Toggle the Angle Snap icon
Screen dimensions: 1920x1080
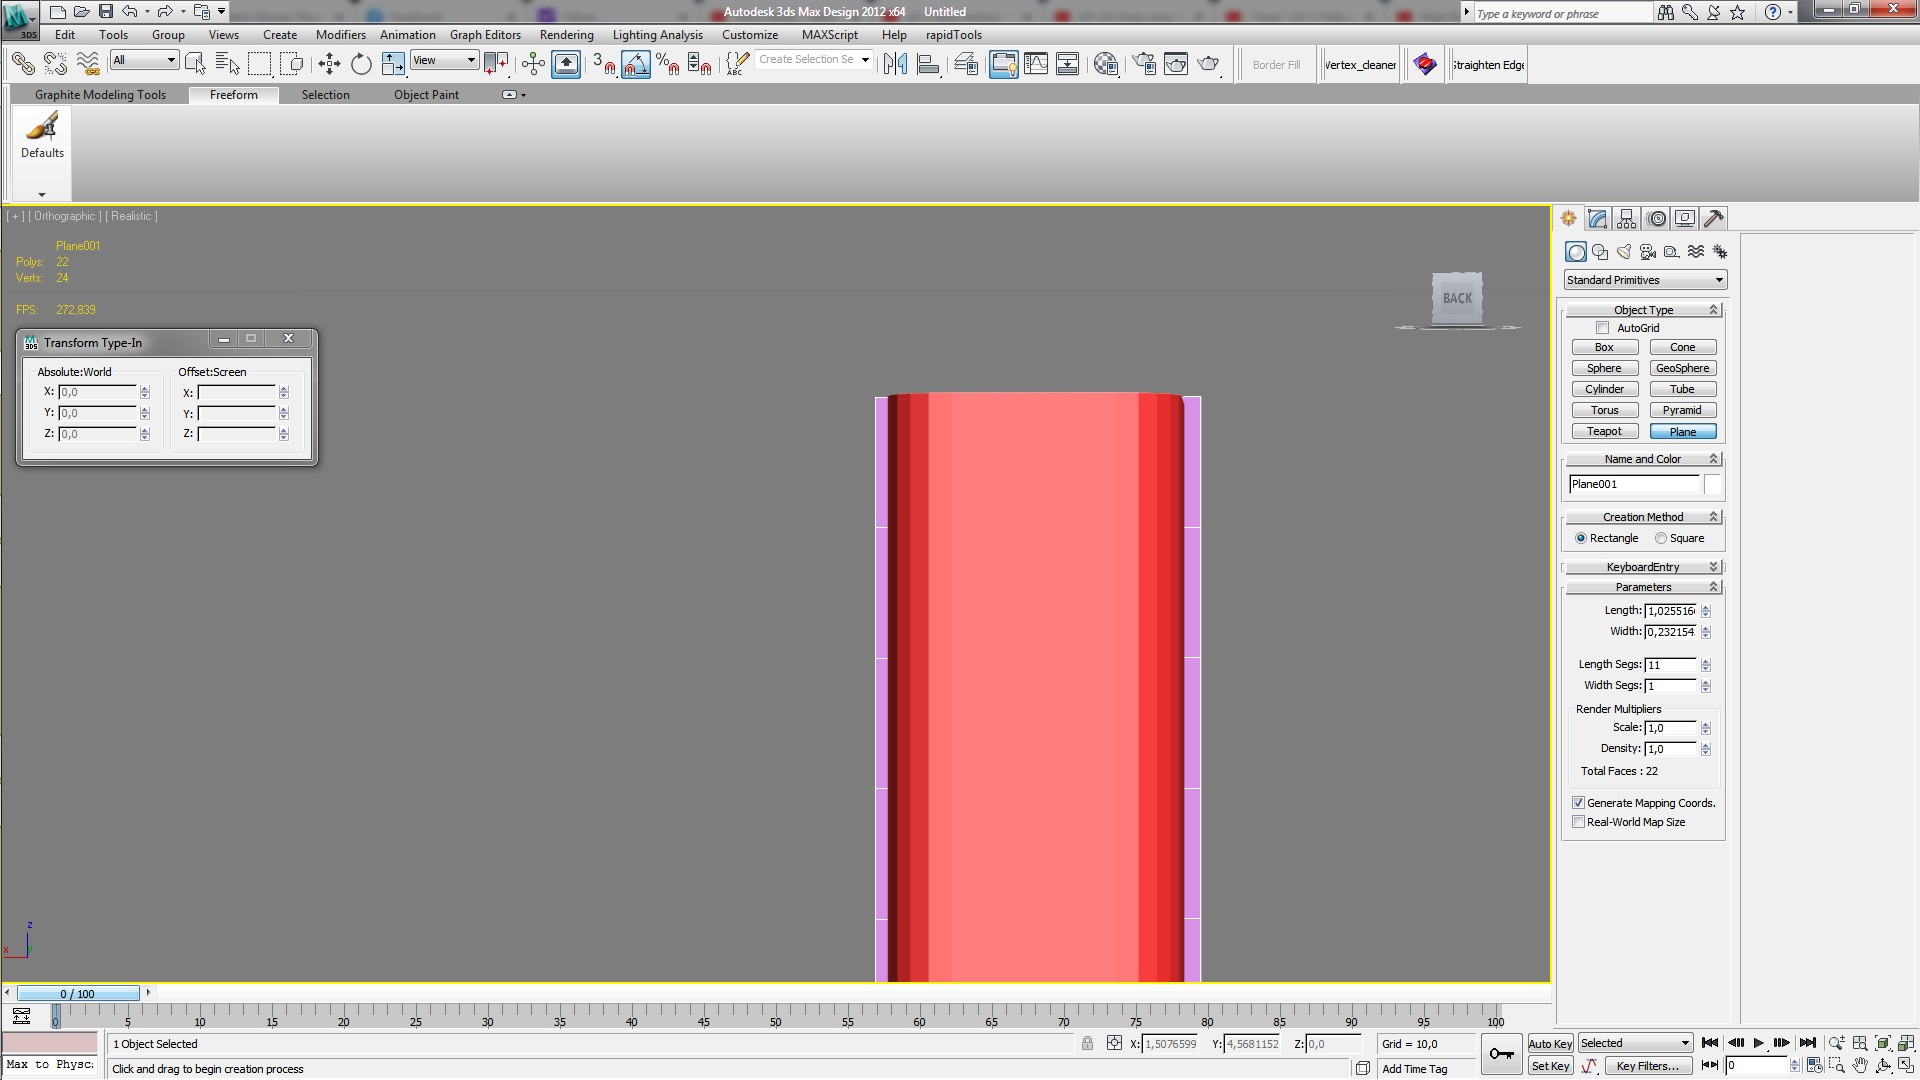pyautogui.click(x=636, y=65)
